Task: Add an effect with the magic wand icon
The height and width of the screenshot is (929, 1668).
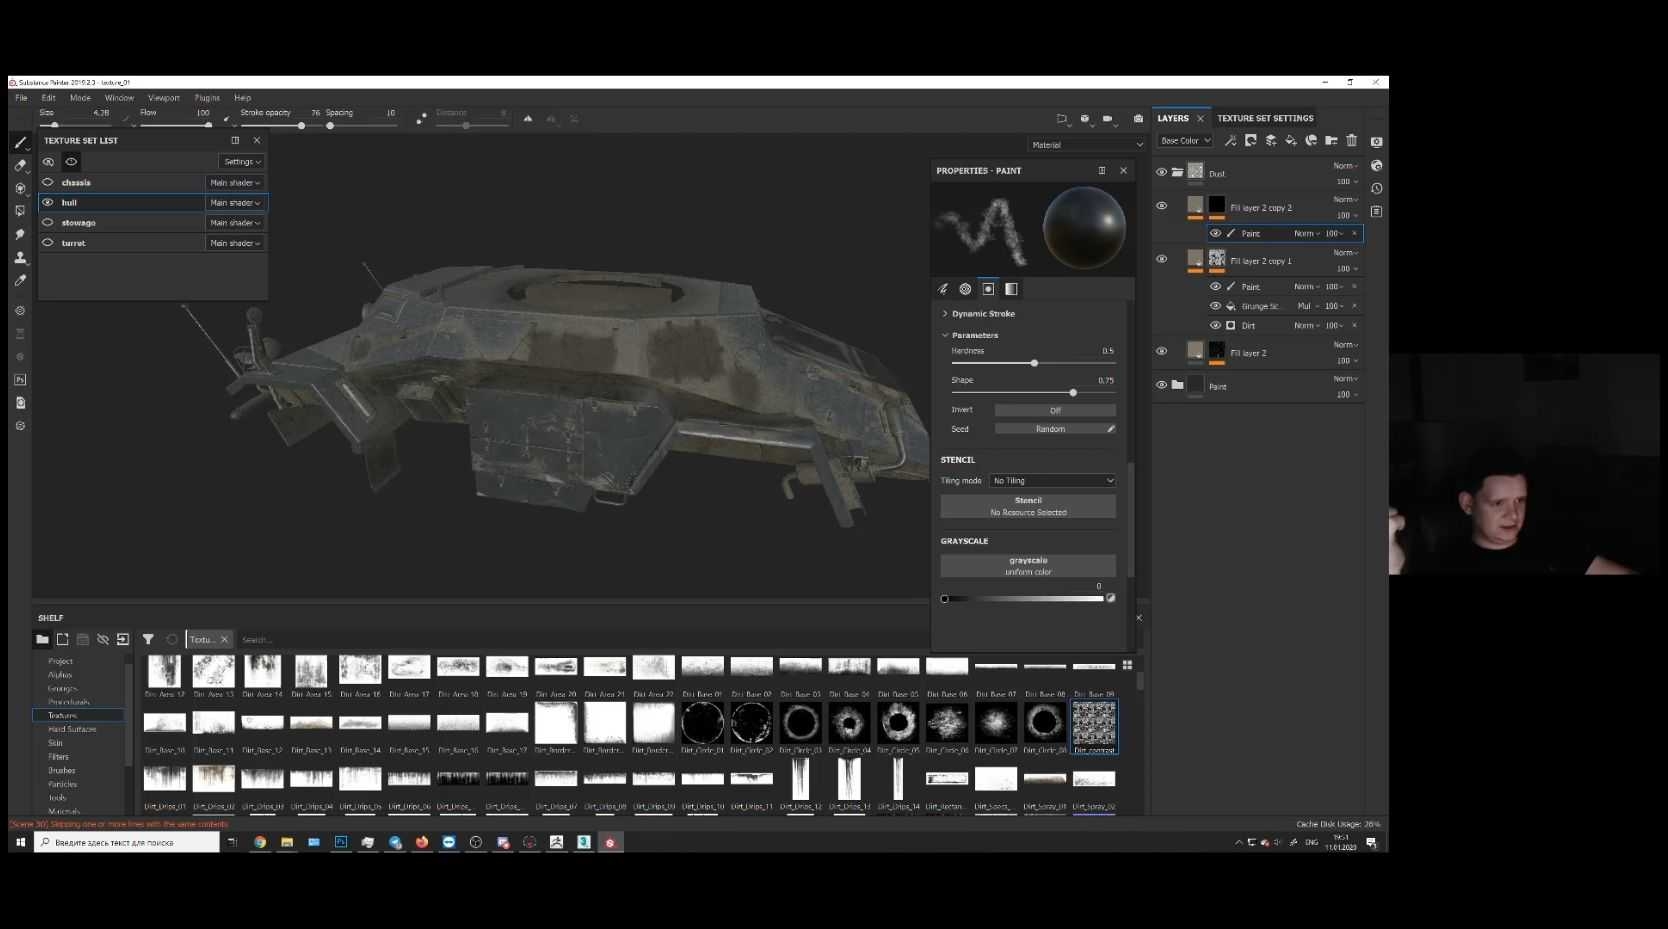Action: pyautogui.click(x=1230, y=141)
